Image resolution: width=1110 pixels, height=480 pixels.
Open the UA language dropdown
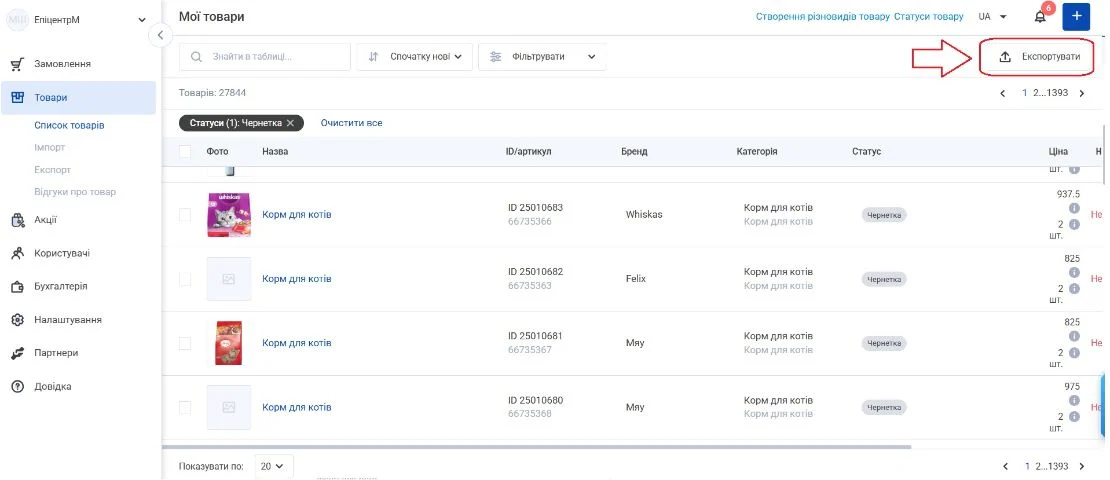tap(992, 16)
